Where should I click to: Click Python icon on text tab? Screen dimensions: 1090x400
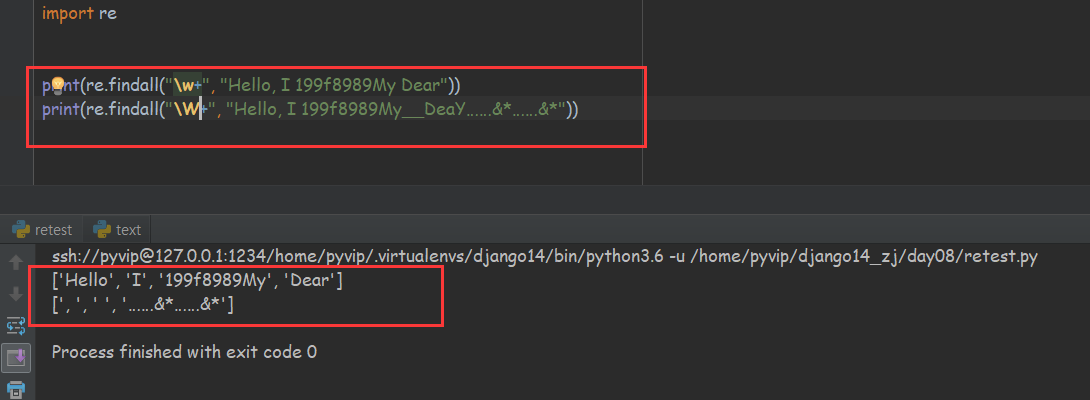(102, 230)
